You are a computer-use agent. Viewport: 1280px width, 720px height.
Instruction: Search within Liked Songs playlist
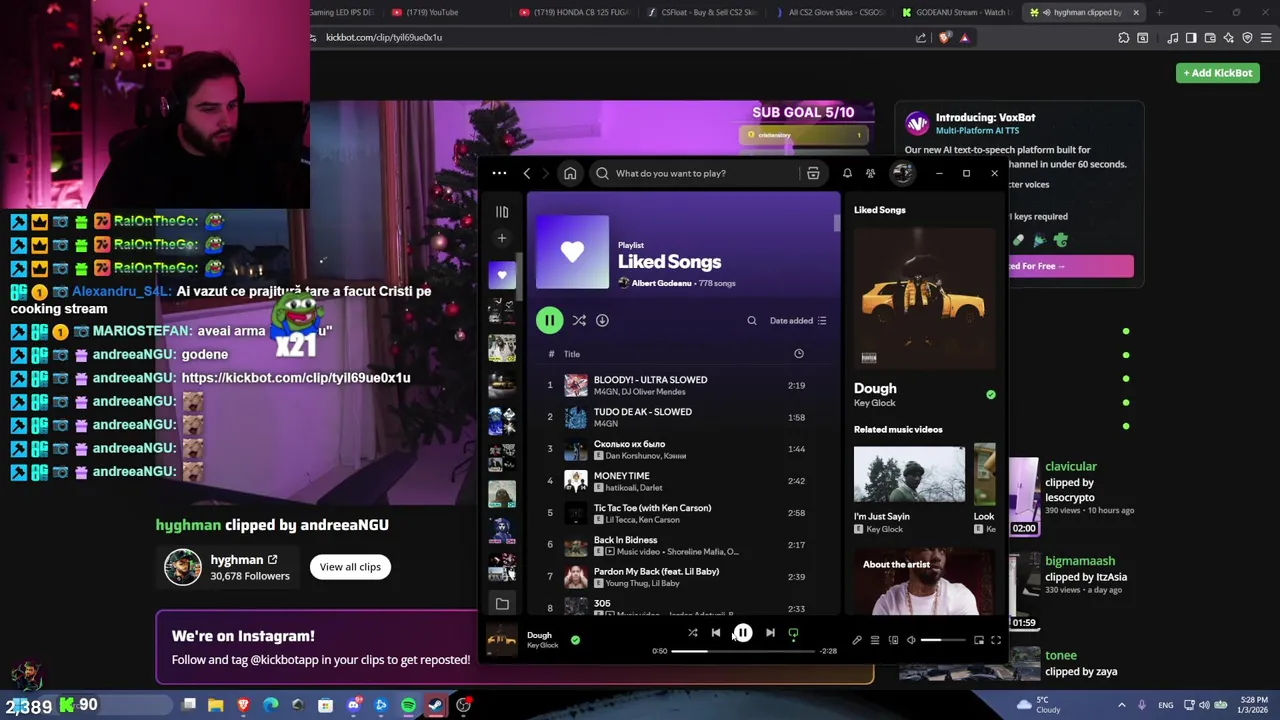tap(752, 321)
